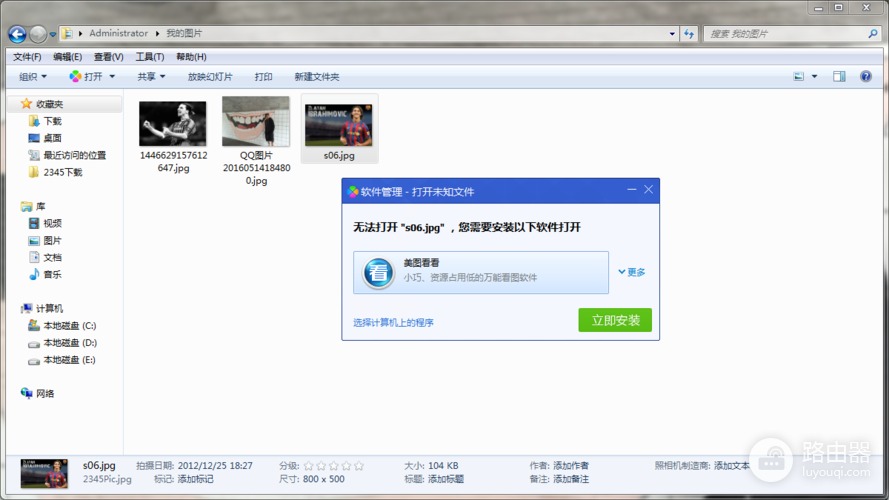Image resolution: width=889 pixels, height=500 pixels.
Task: Select the QQ图片 thumbnail
Action: click(x=256, y=121)
